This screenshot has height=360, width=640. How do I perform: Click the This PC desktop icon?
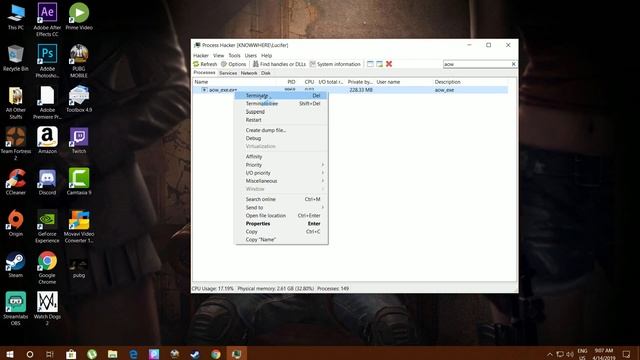point(16,17)
